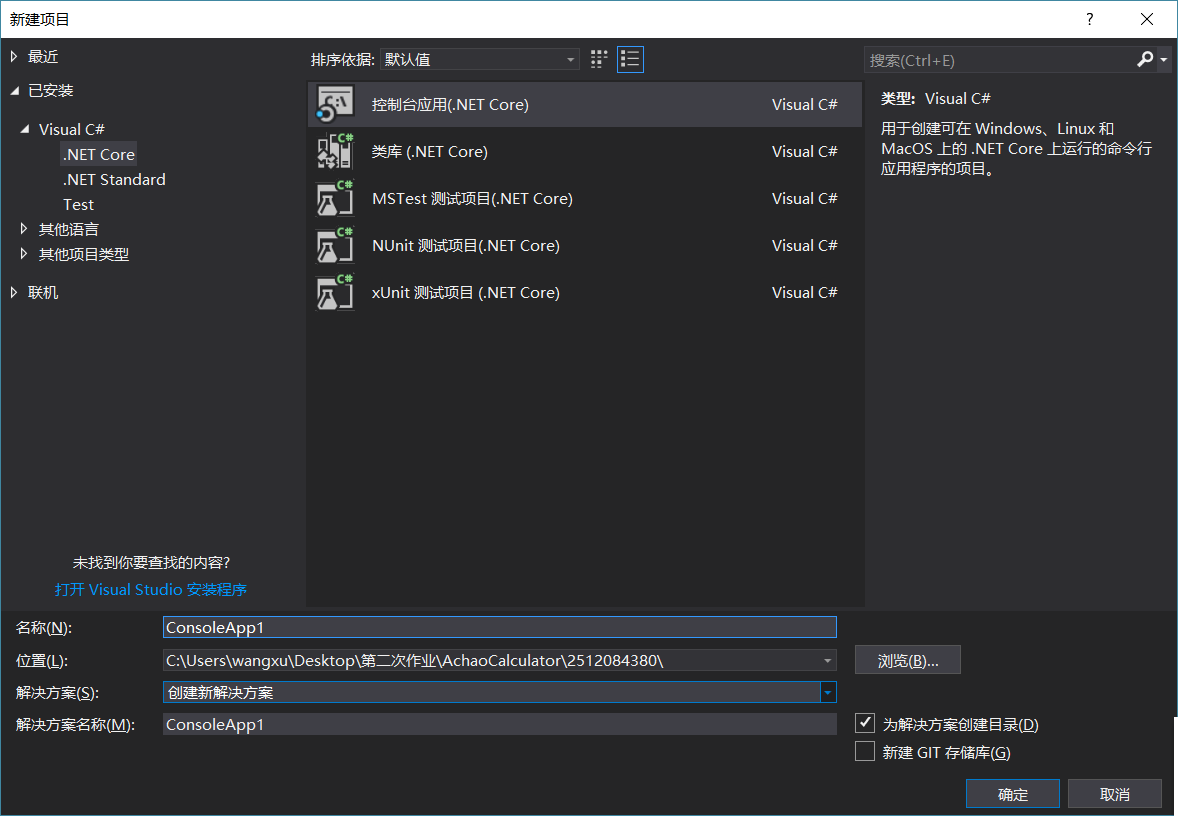Viewport: 1178px width, 816px height.
Task: Select the 其他语言 tree label
Action: coord(68,229)
